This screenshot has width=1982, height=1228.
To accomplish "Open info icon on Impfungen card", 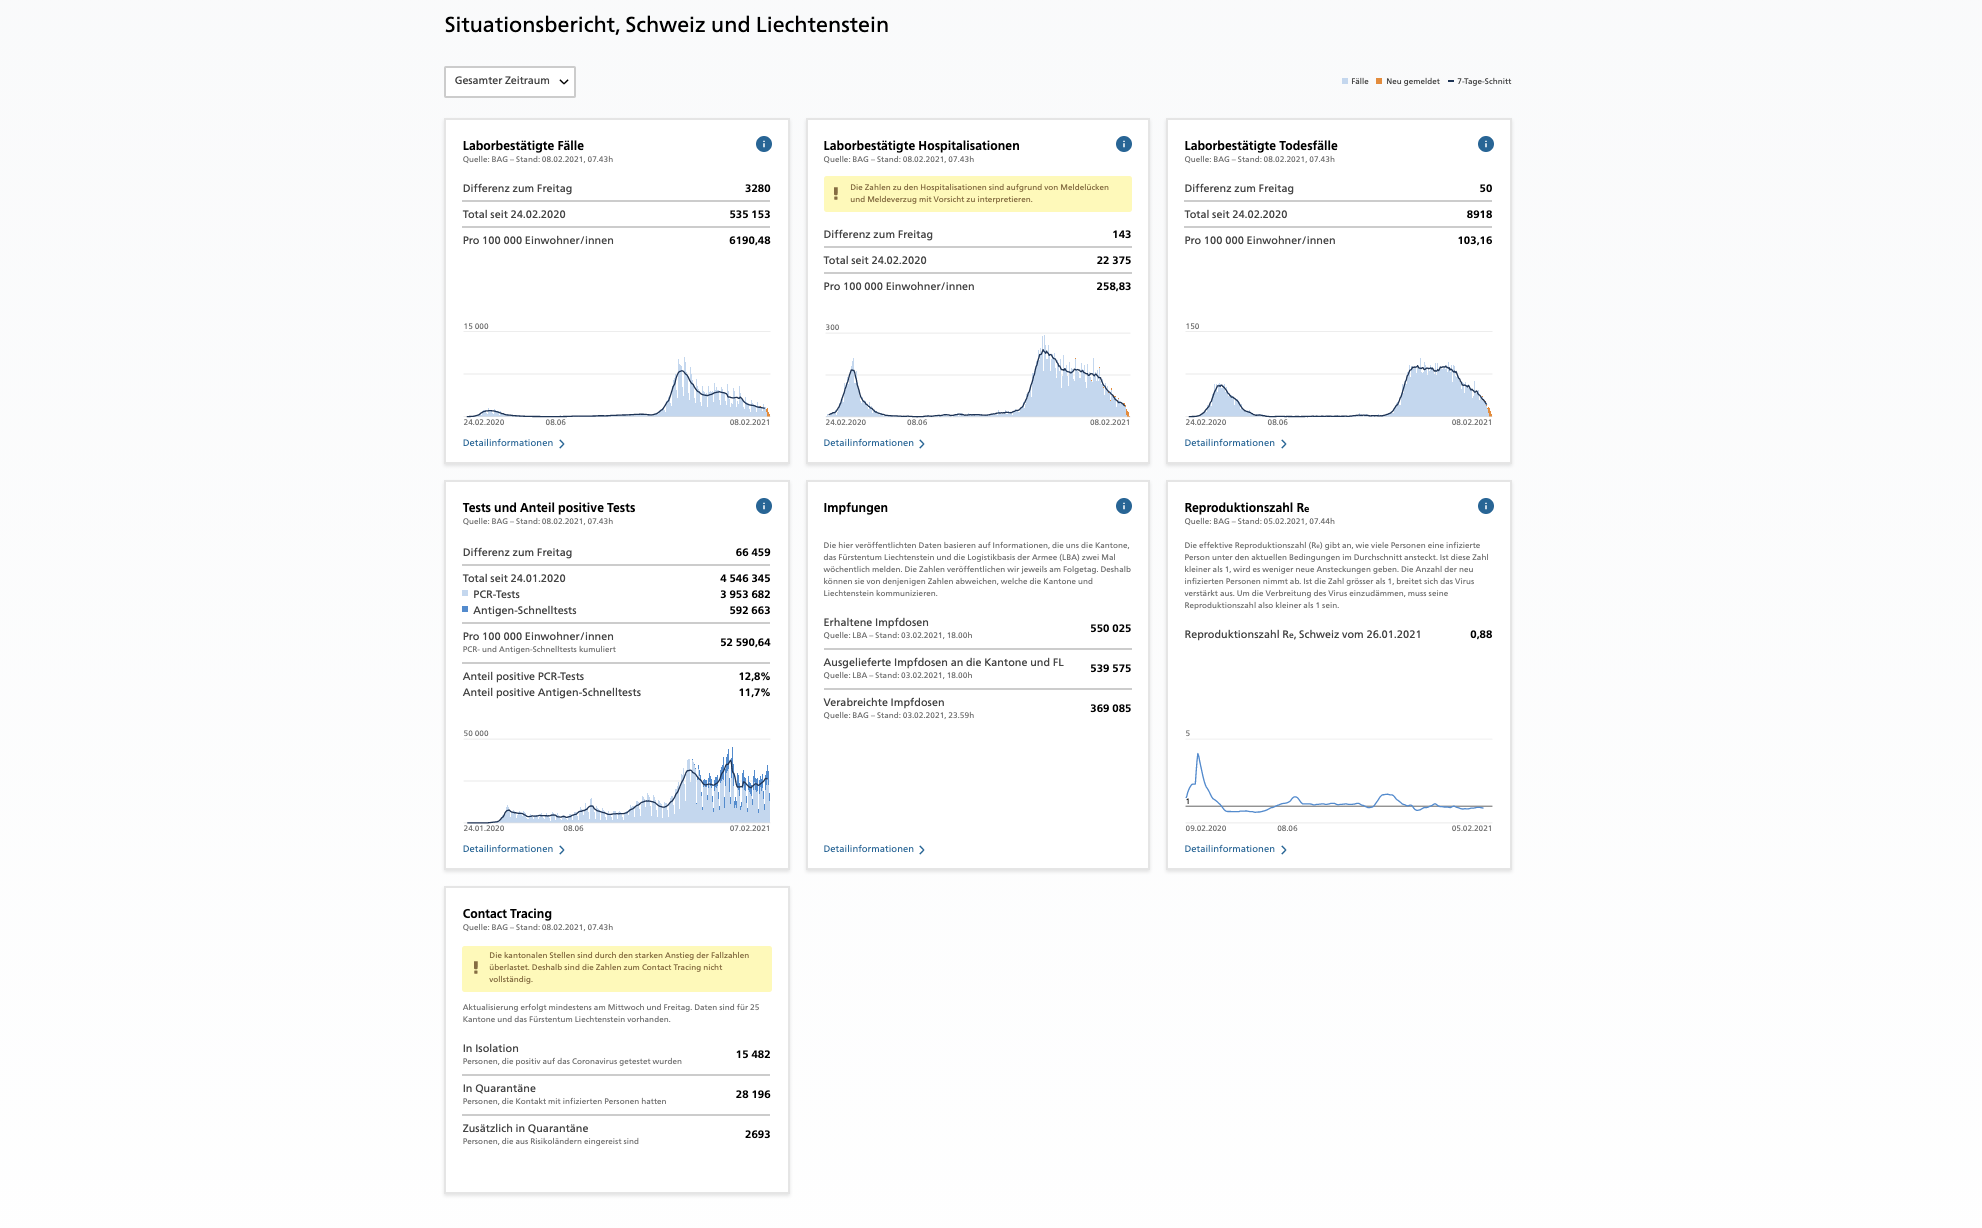I will coord(1124,506).
